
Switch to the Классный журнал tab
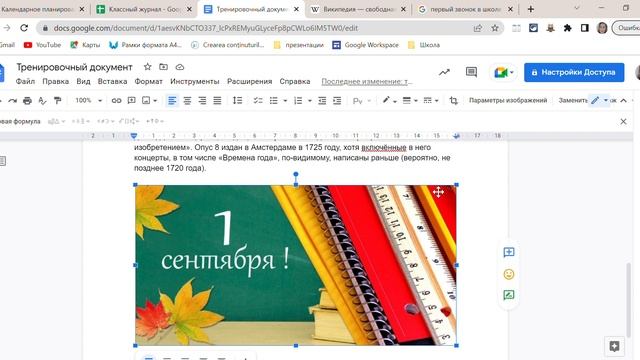click(144, 9)
